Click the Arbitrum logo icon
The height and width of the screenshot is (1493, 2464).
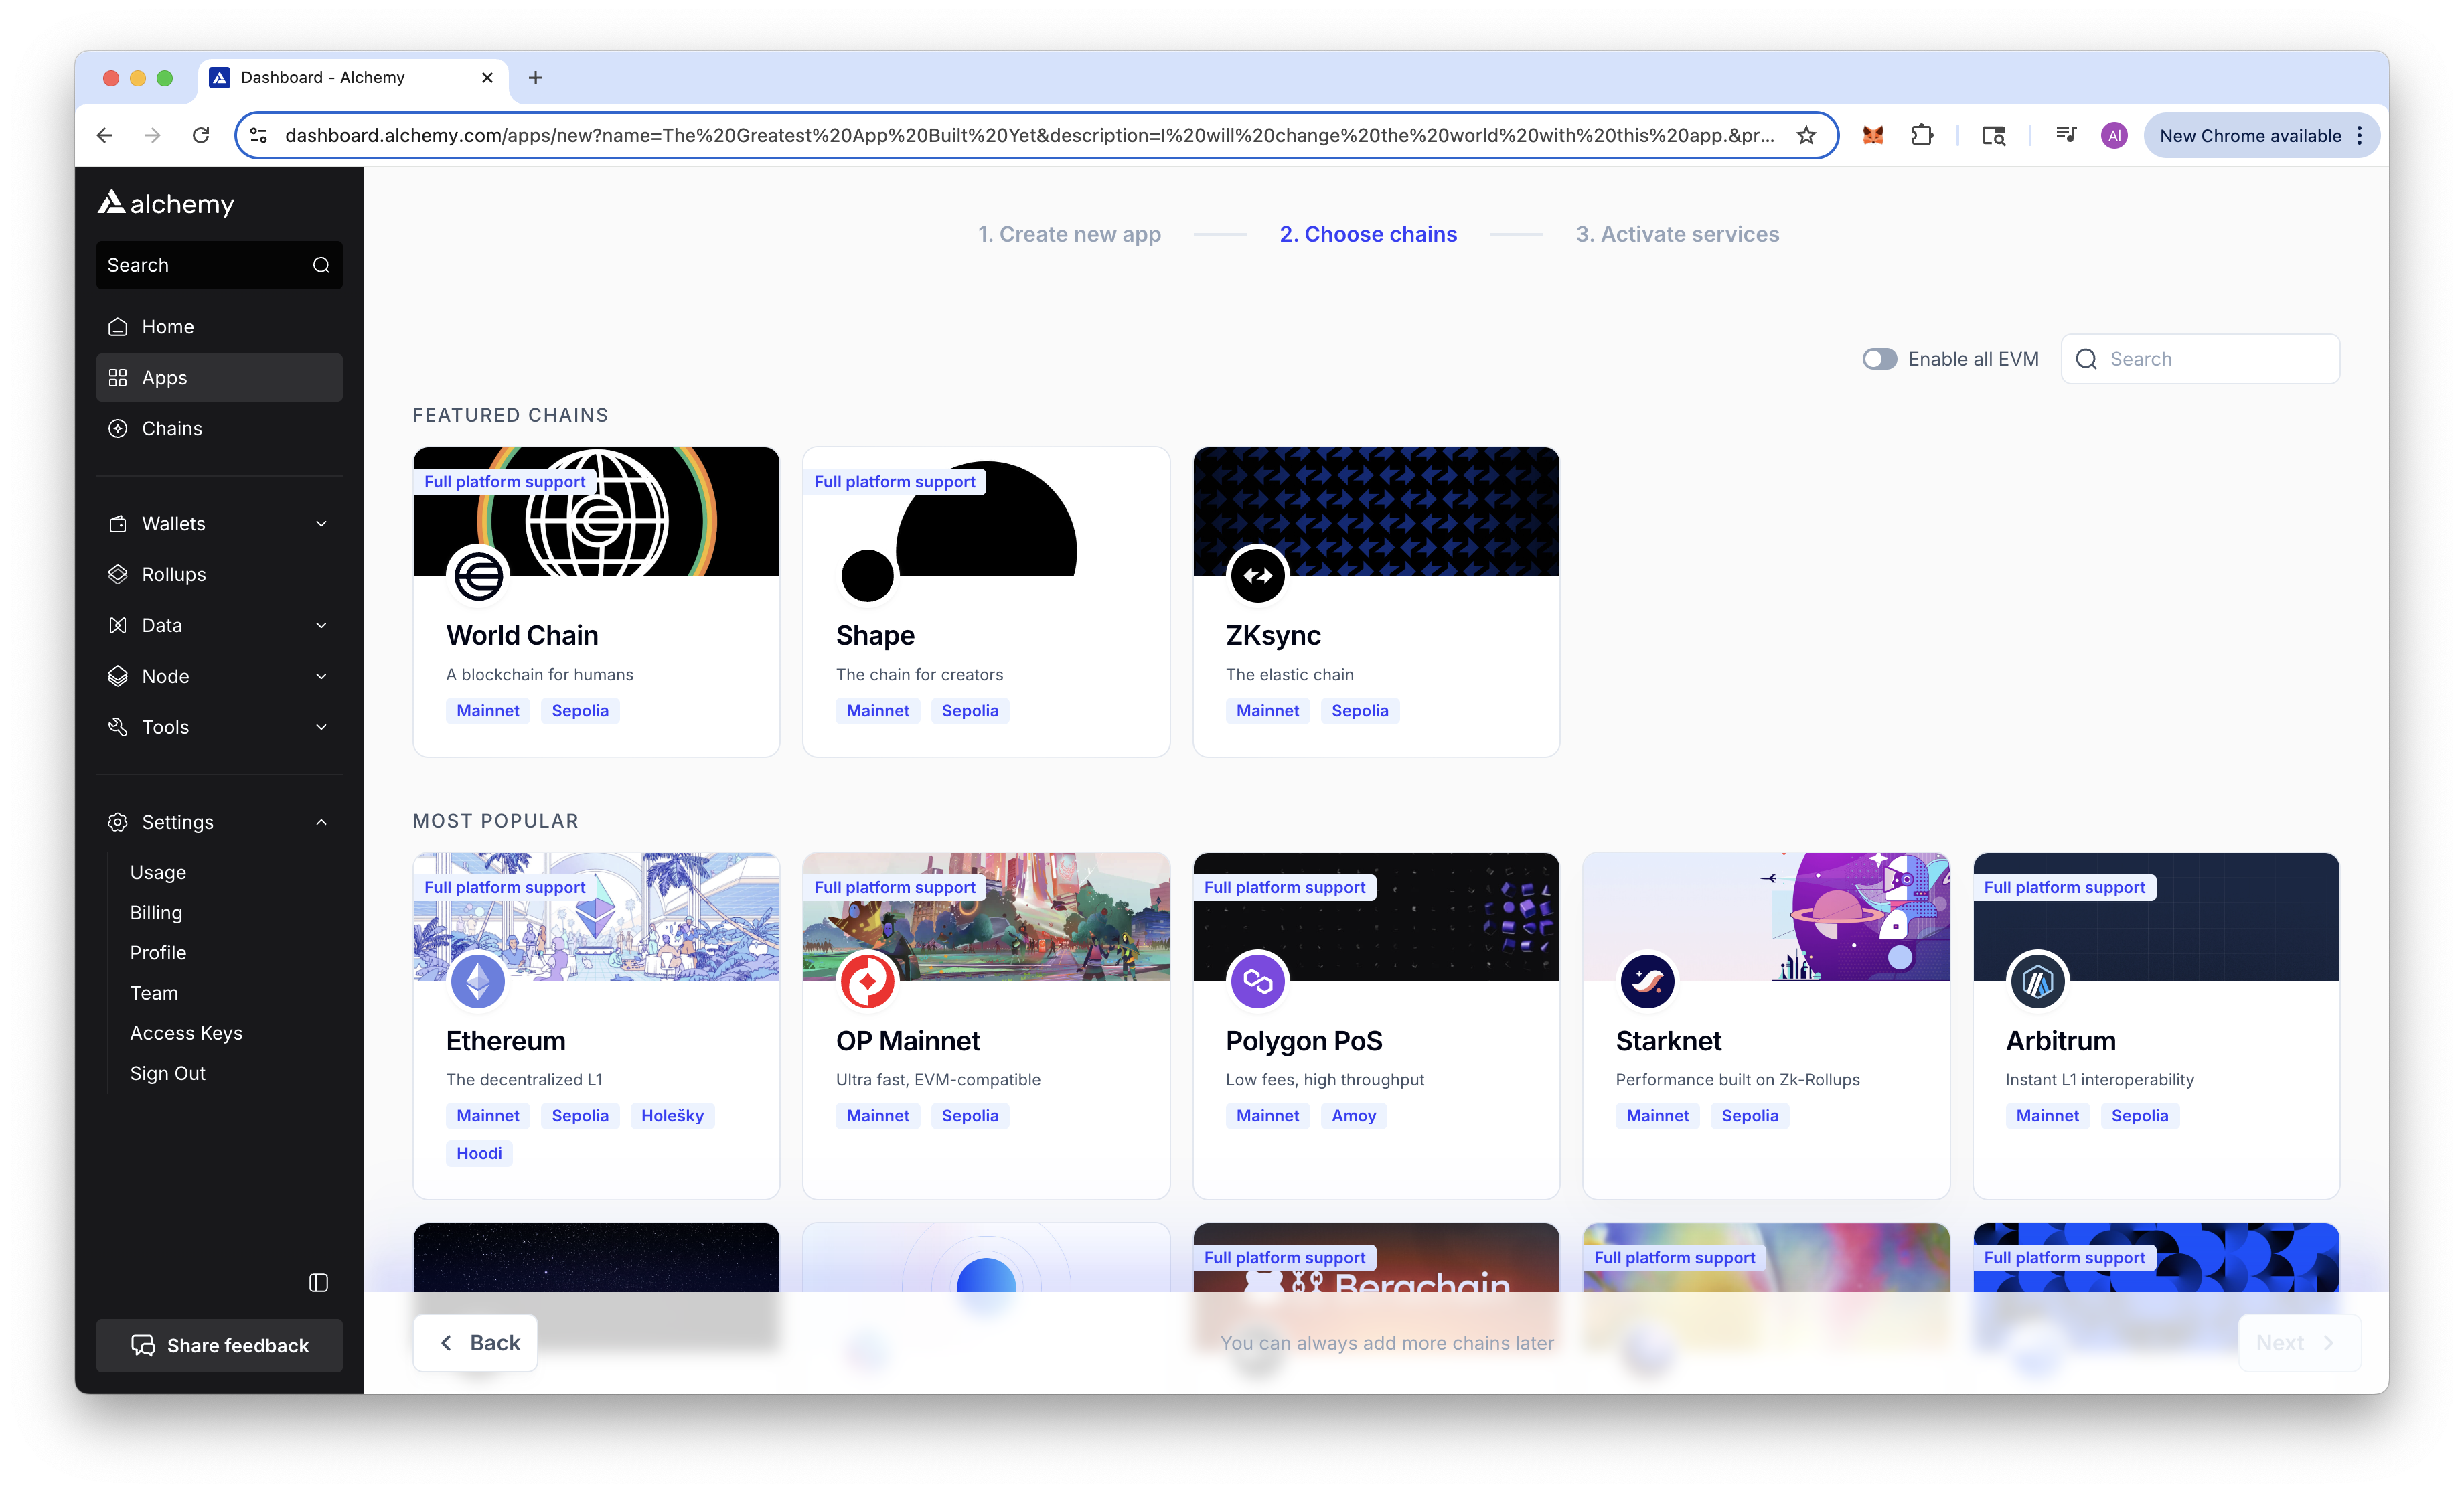pos(2038,981)
